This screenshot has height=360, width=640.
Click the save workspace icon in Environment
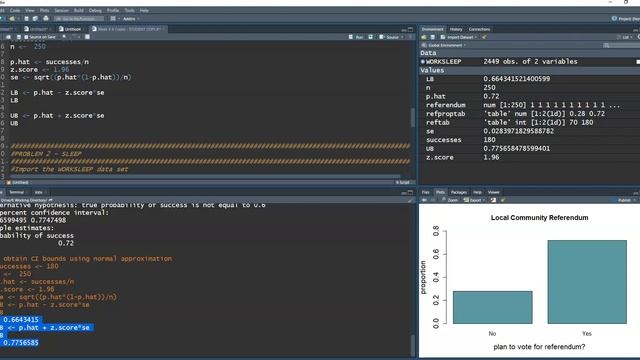pos(433,37)
